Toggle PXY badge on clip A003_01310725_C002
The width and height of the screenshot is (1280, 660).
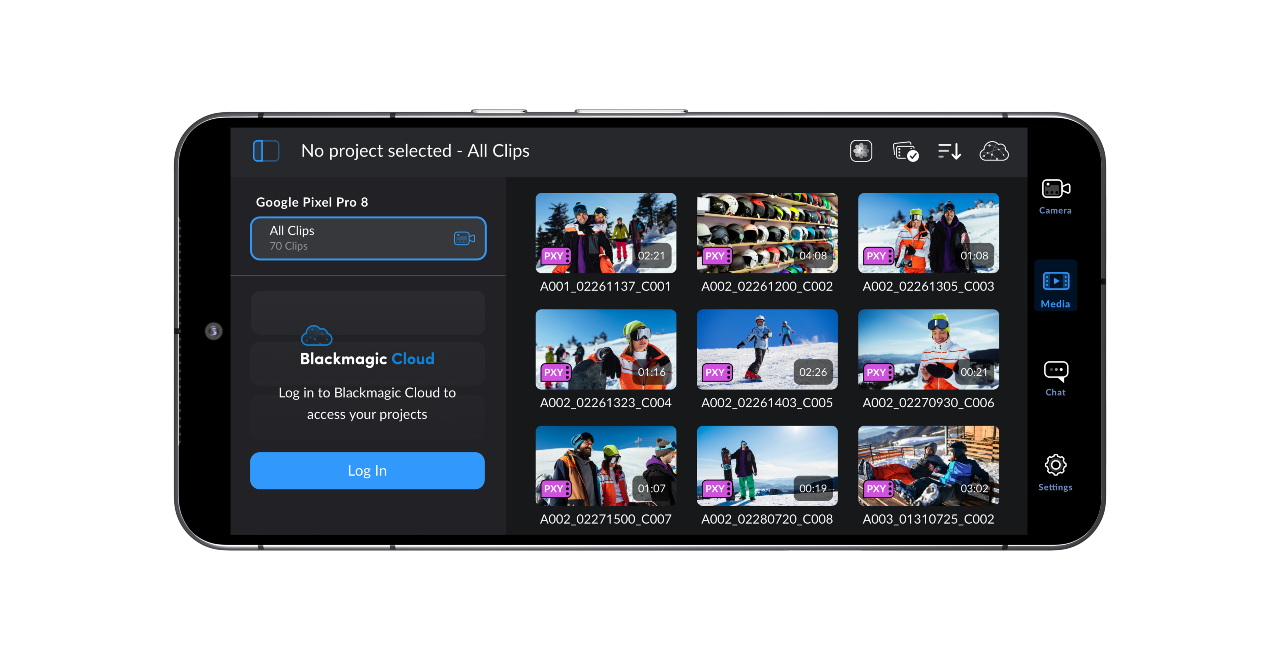tap(877, 488)
